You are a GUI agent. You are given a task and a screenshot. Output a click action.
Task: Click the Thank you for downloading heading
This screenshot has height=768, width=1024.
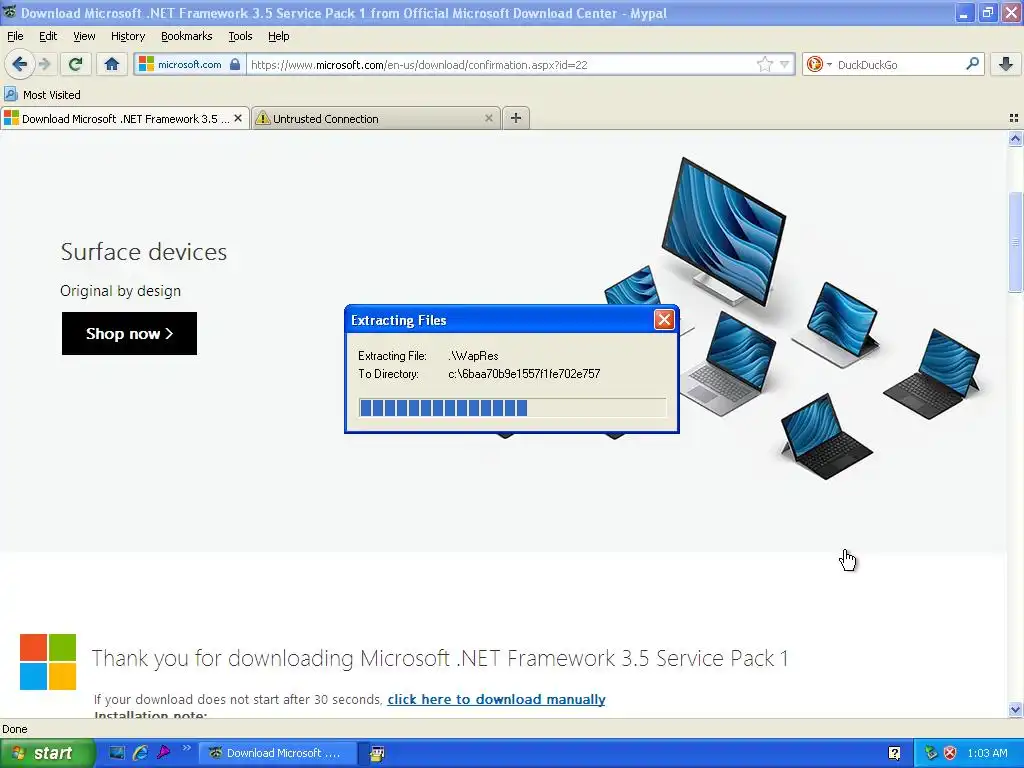pos(440,658)
